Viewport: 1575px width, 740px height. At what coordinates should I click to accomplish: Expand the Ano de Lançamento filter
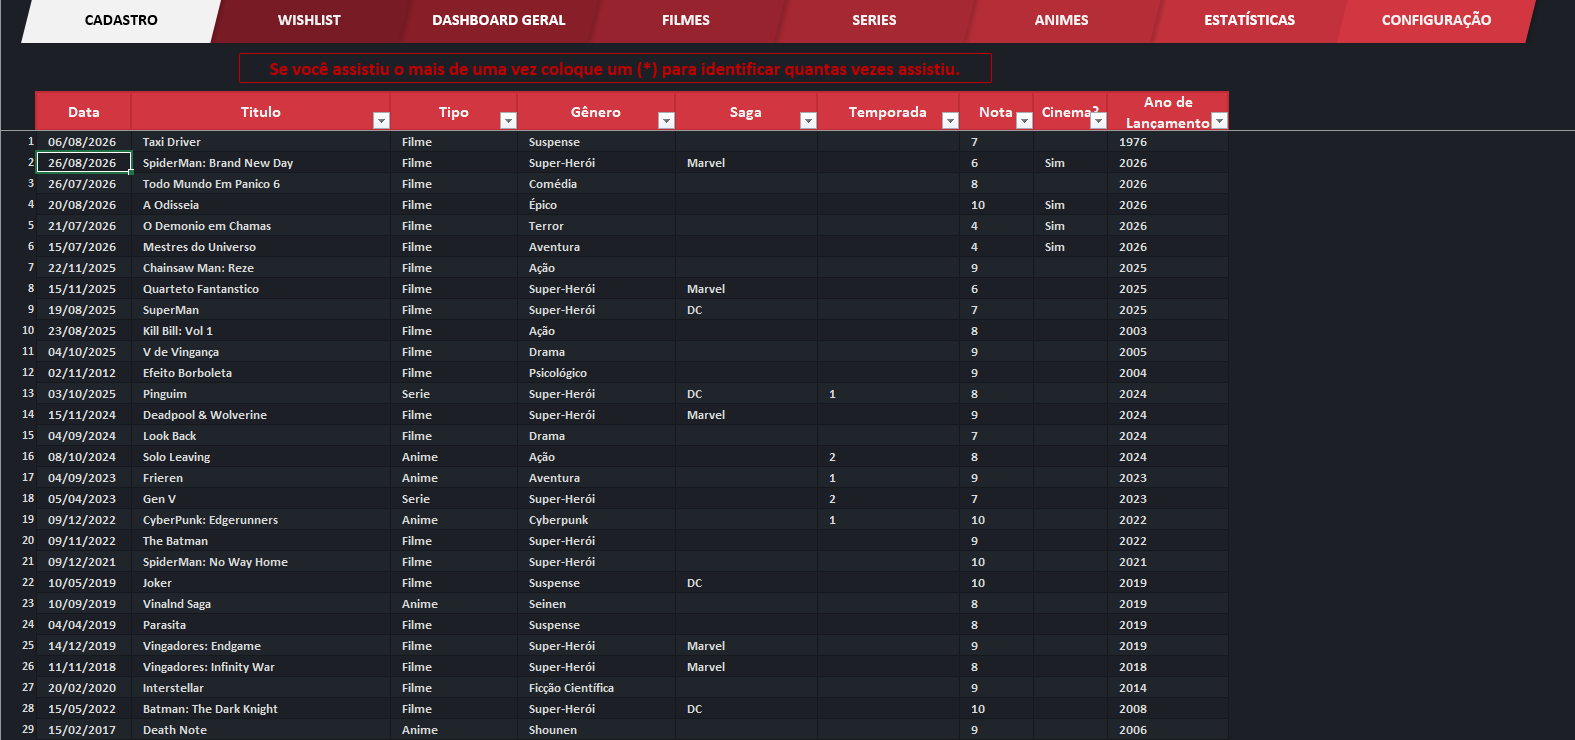pyautogui.click(x=1219, y=121)
